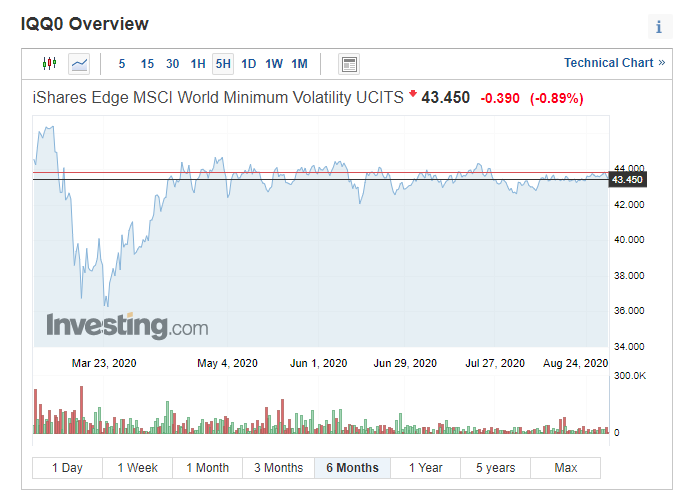Set chart interval to 5 minutes

tap(122, 64)
